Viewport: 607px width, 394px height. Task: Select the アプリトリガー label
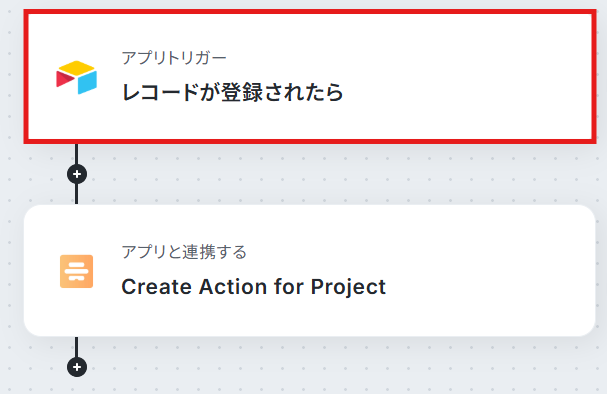pyautogui.click(x=174, y=58)
